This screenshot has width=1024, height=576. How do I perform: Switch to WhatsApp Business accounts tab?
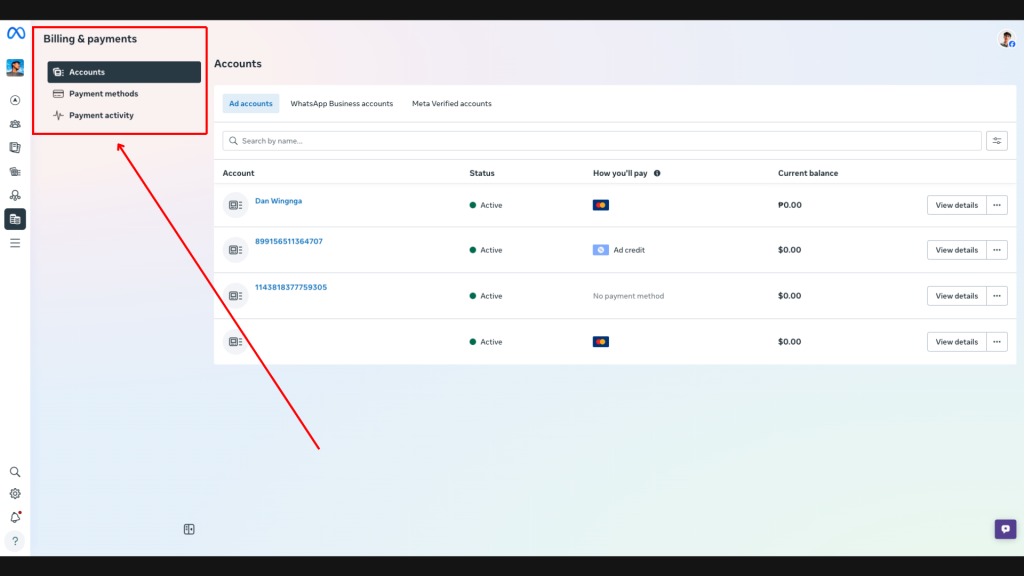(342, 103)
